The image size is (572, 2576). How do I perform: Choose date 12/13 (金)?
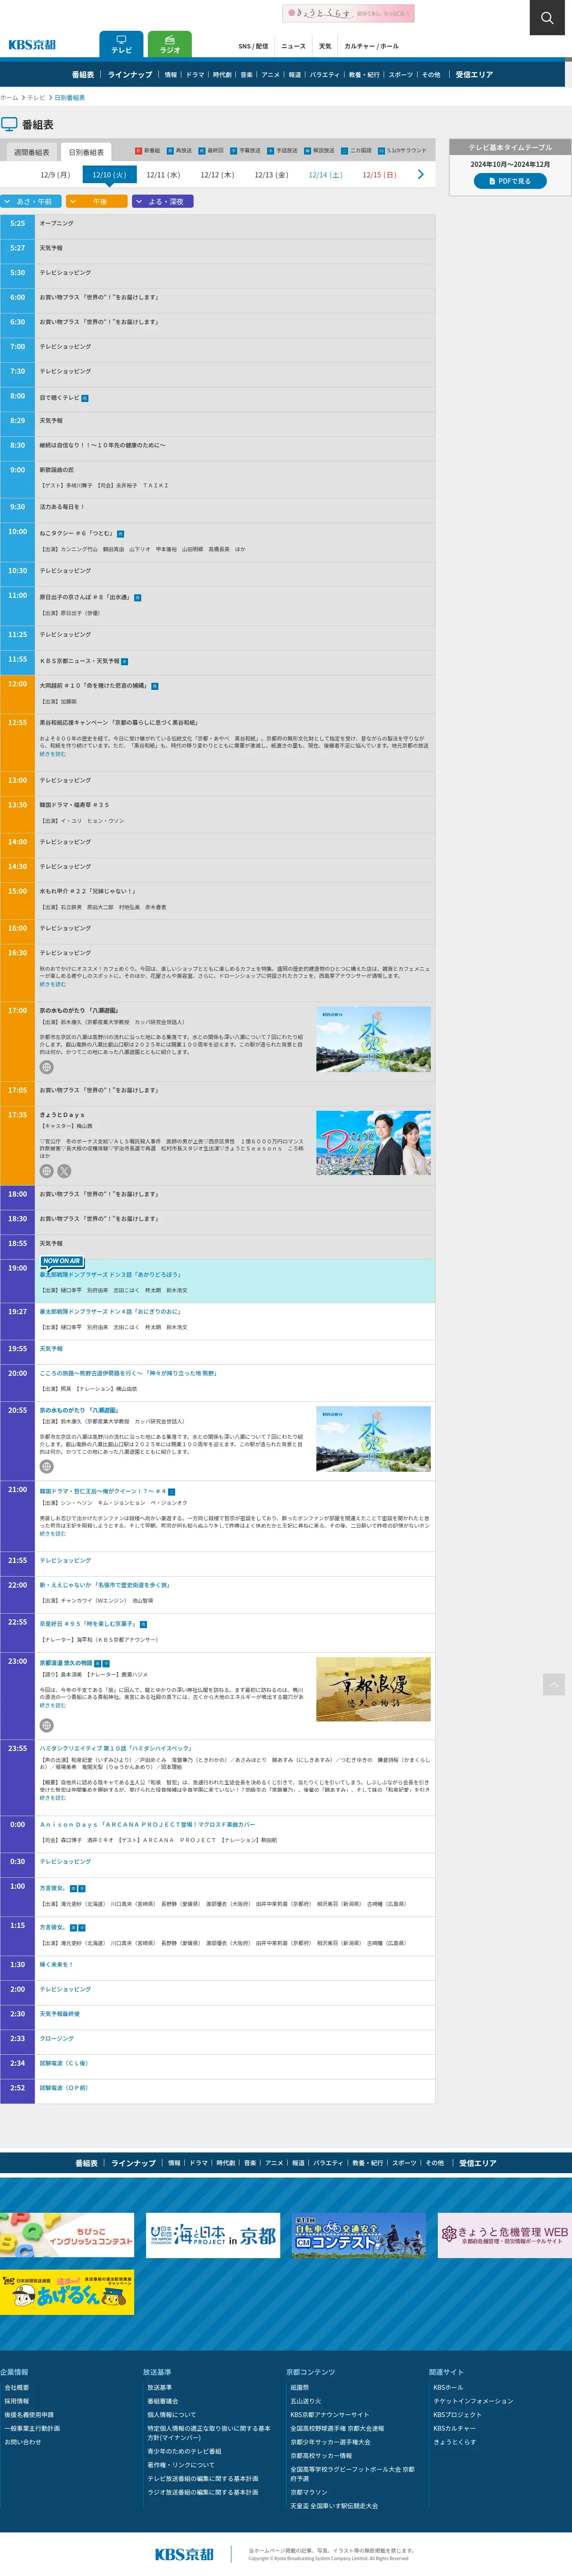point(271,175)
